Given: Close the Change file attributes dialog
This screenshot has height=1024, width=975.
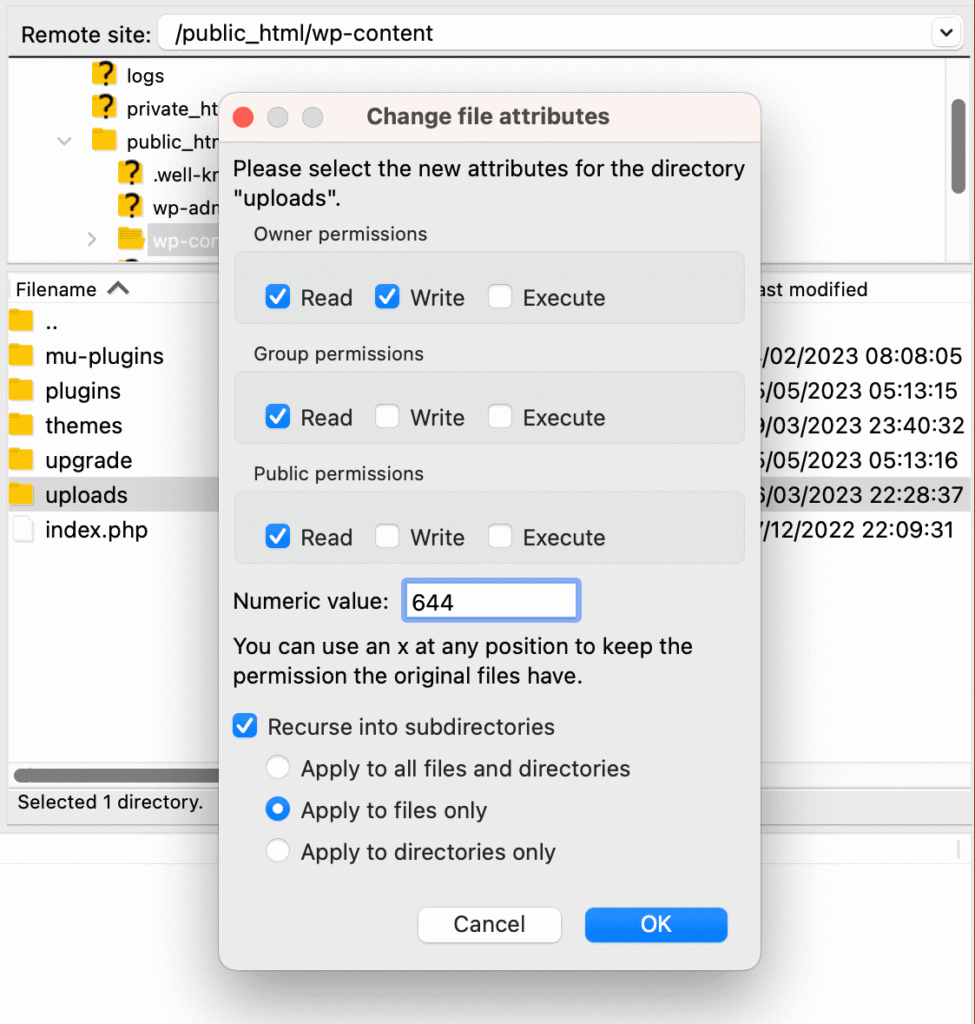Looking at the screenshot, I should pos(243,117).
